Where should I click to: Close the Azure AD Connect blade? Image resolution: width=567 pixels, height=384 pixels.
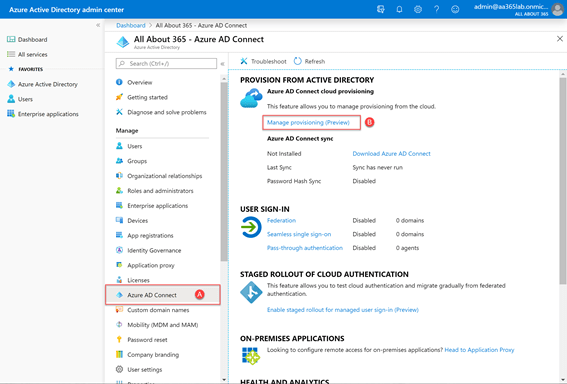point(559,39)
